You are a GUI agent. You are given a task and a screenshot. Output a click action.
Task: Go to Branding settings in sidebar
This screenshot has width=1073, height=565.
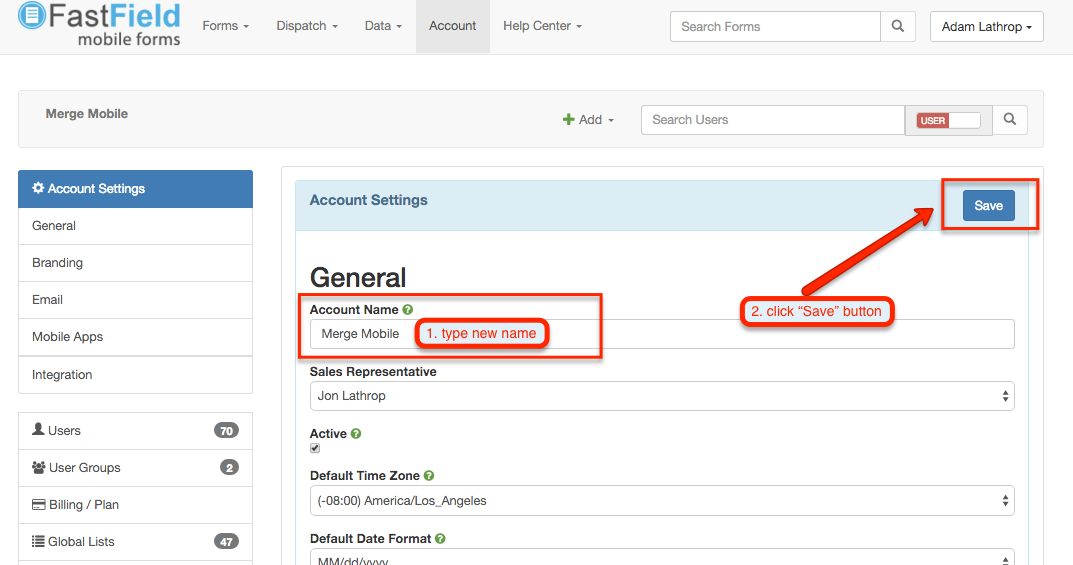(58, 263)
